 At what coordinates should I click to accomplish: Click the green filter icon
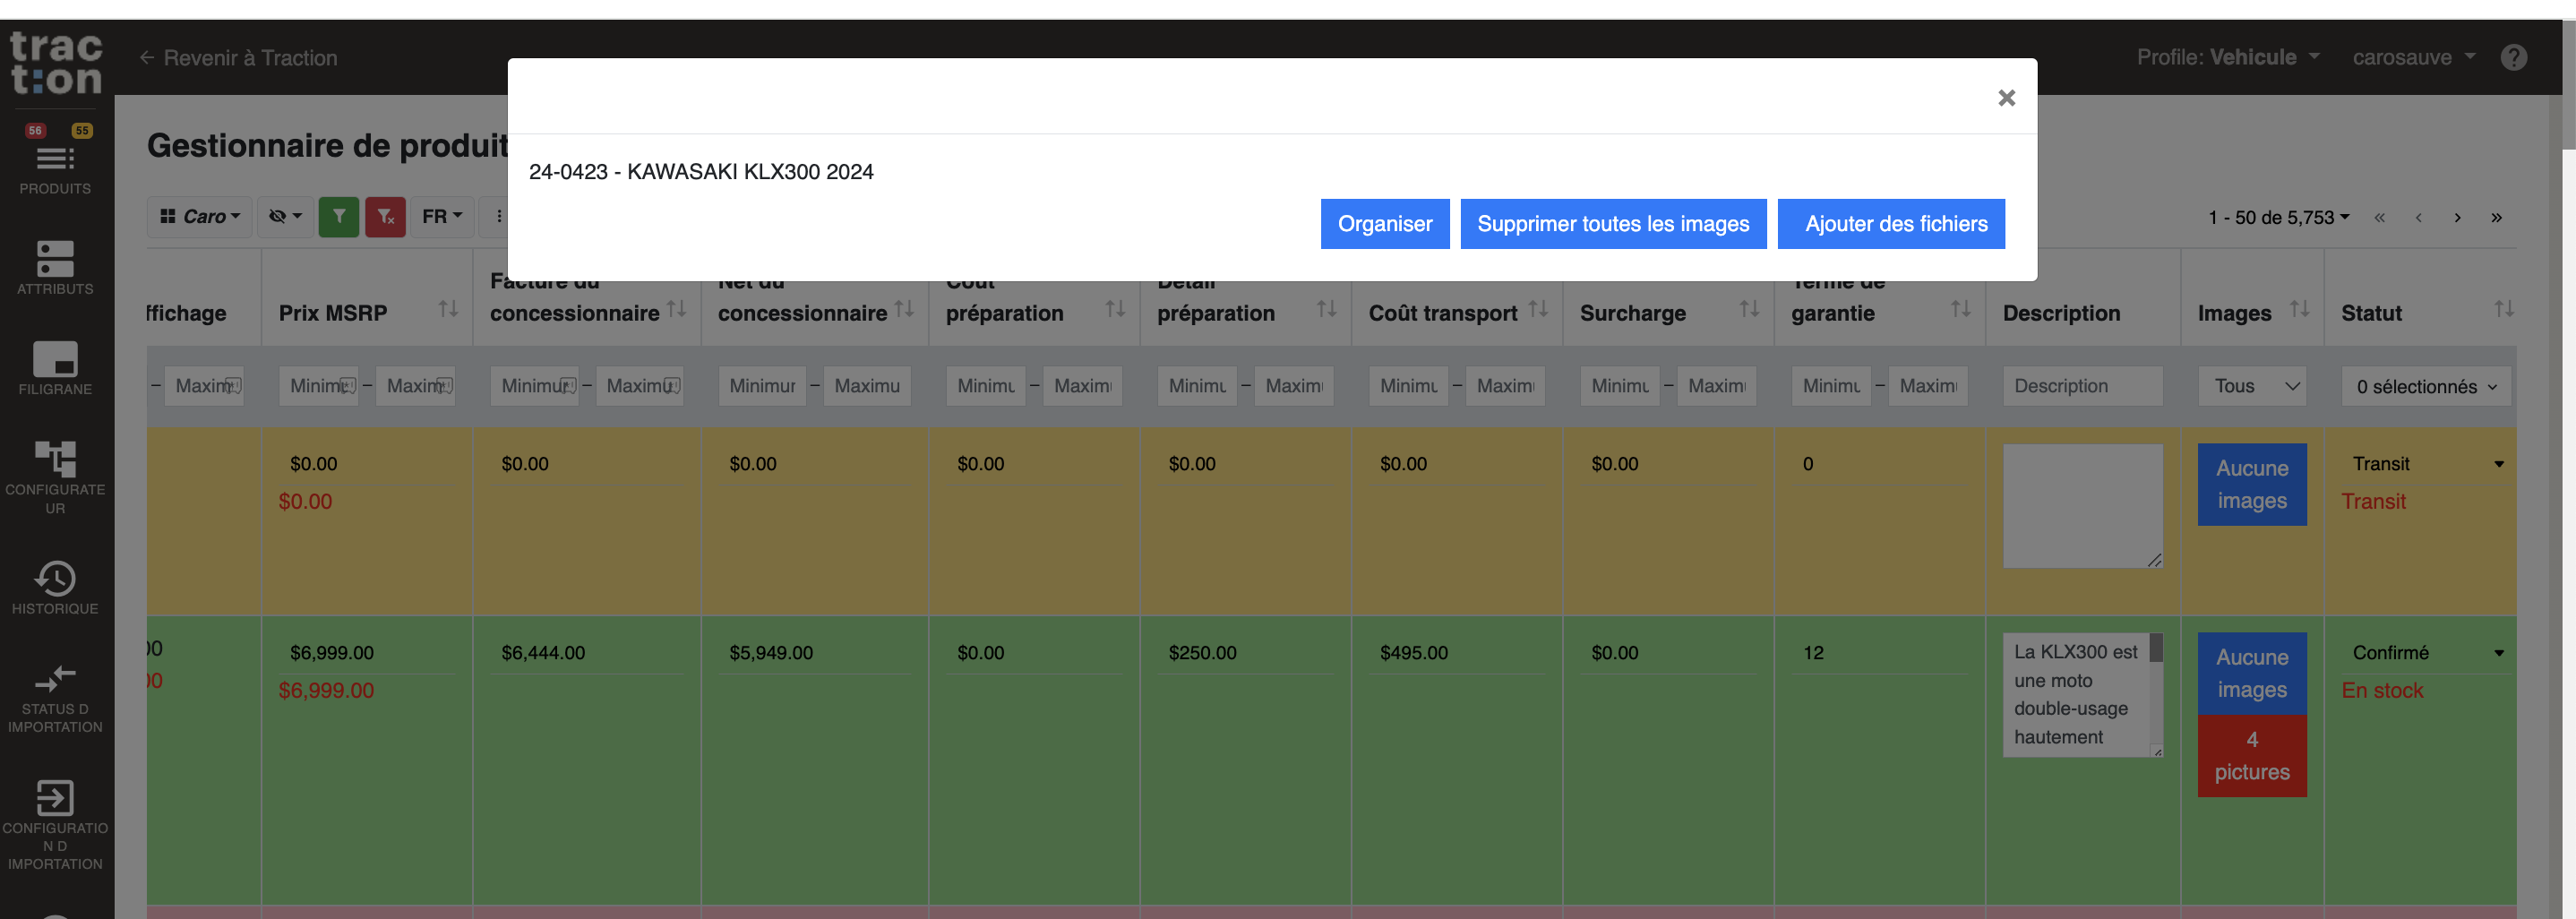coord(339,216)
